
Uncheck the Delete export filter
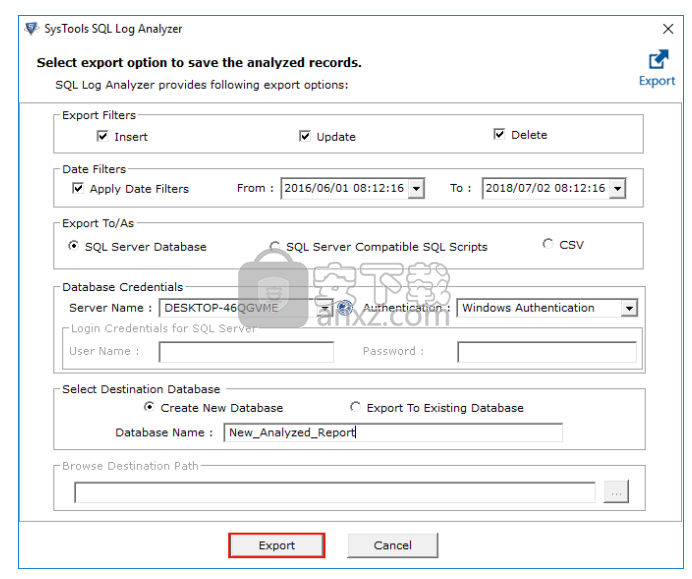(x=499, y=134)
